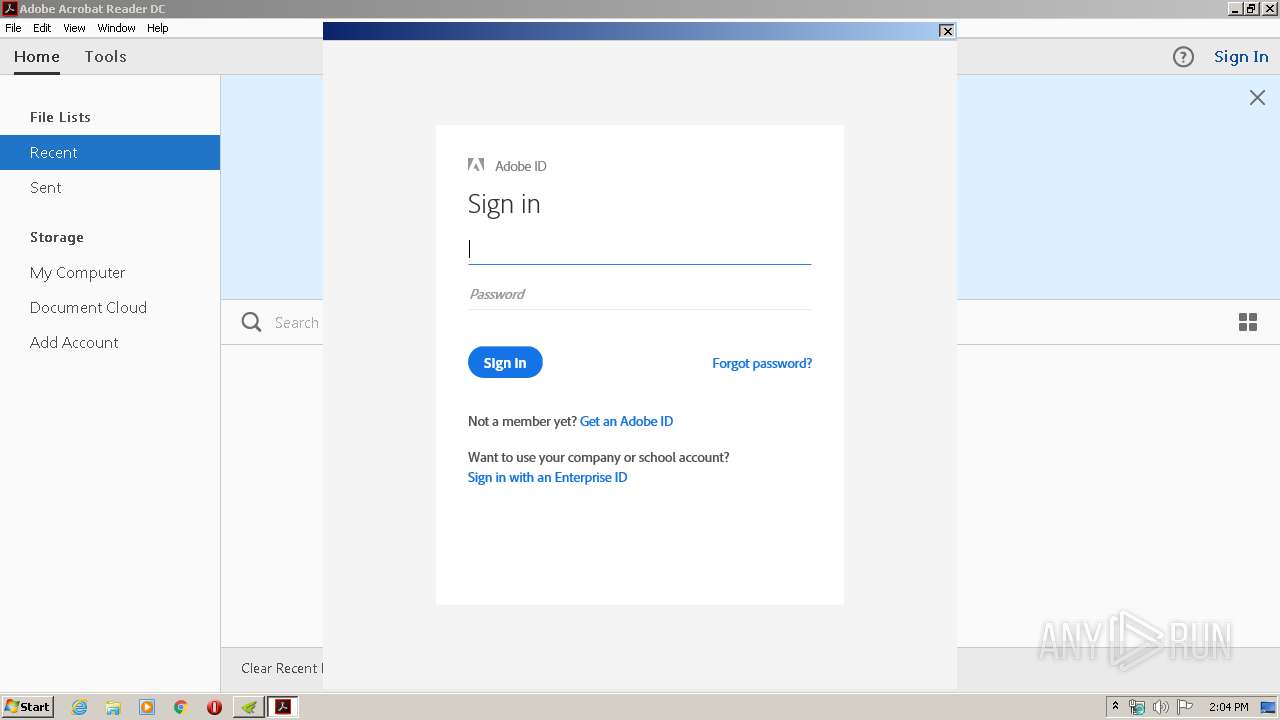Click the Search field in file list
This screenshot has height=720, width=1280.
pos(297,322)
